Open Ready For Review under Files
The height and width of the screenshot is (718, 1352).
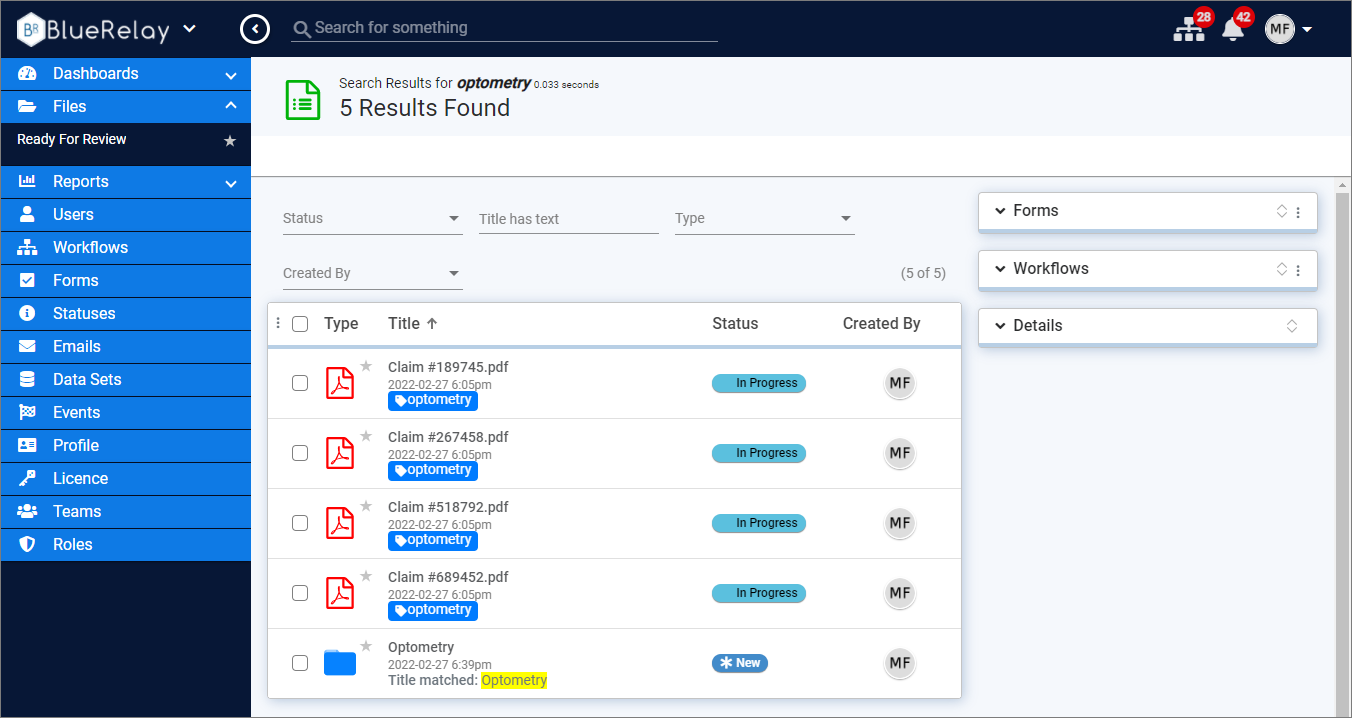point(72,139)
